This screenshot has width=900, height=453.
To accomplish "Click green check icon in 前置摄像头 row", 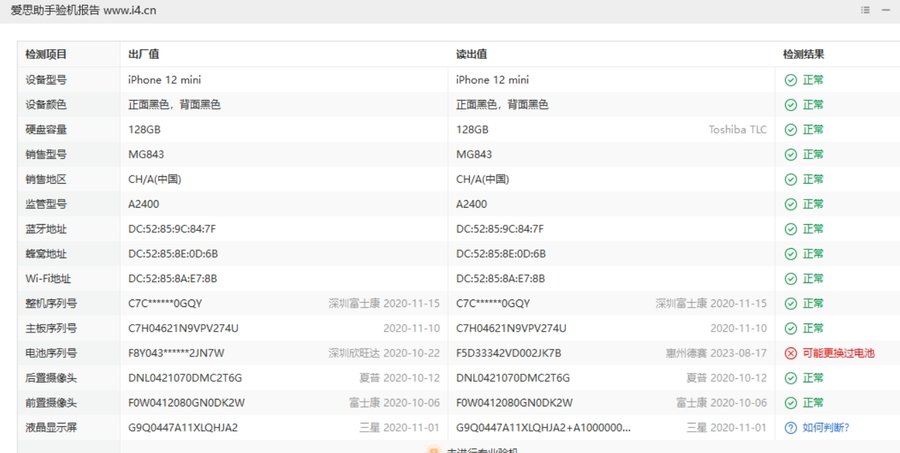I will [790, 402].
